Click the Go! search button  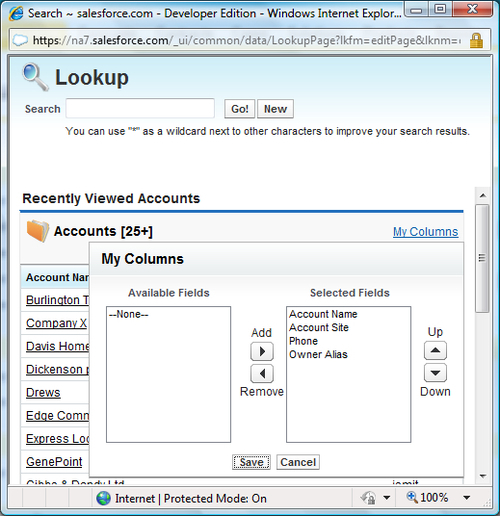point(240,109)
